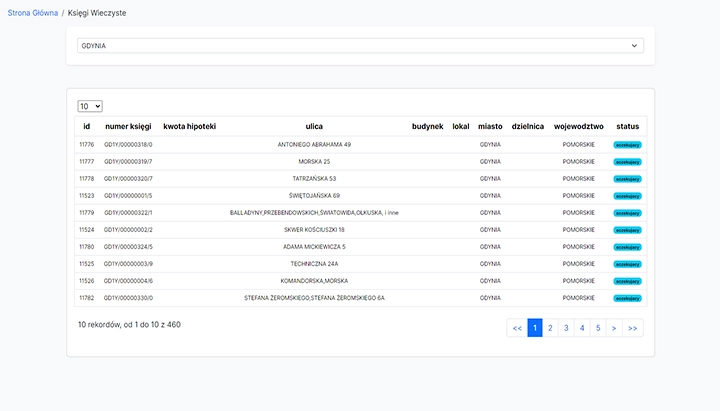Go to next page with > button
The width and height of the screenshot is (720, 411).
click(x=614, y=328)
